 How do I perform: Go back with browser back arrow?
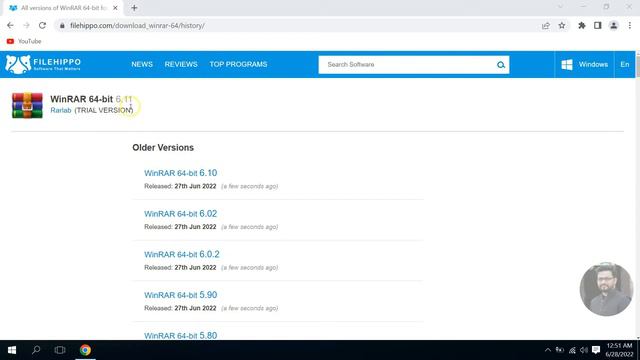(10, 25)
